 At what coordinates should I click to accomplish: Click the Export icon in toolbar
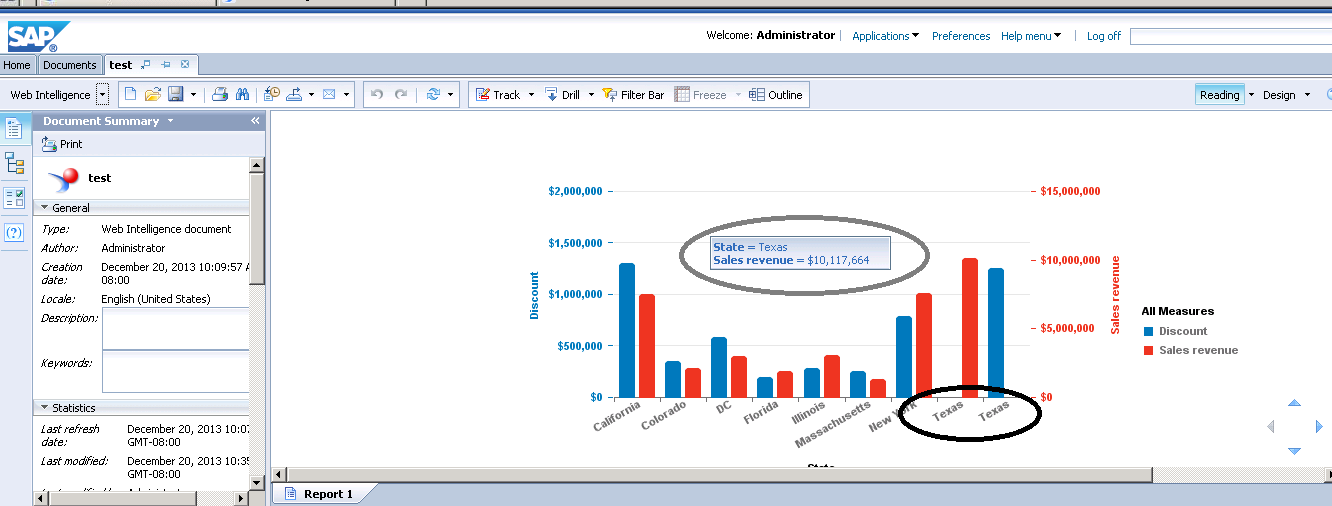click(x=295, y=95)
